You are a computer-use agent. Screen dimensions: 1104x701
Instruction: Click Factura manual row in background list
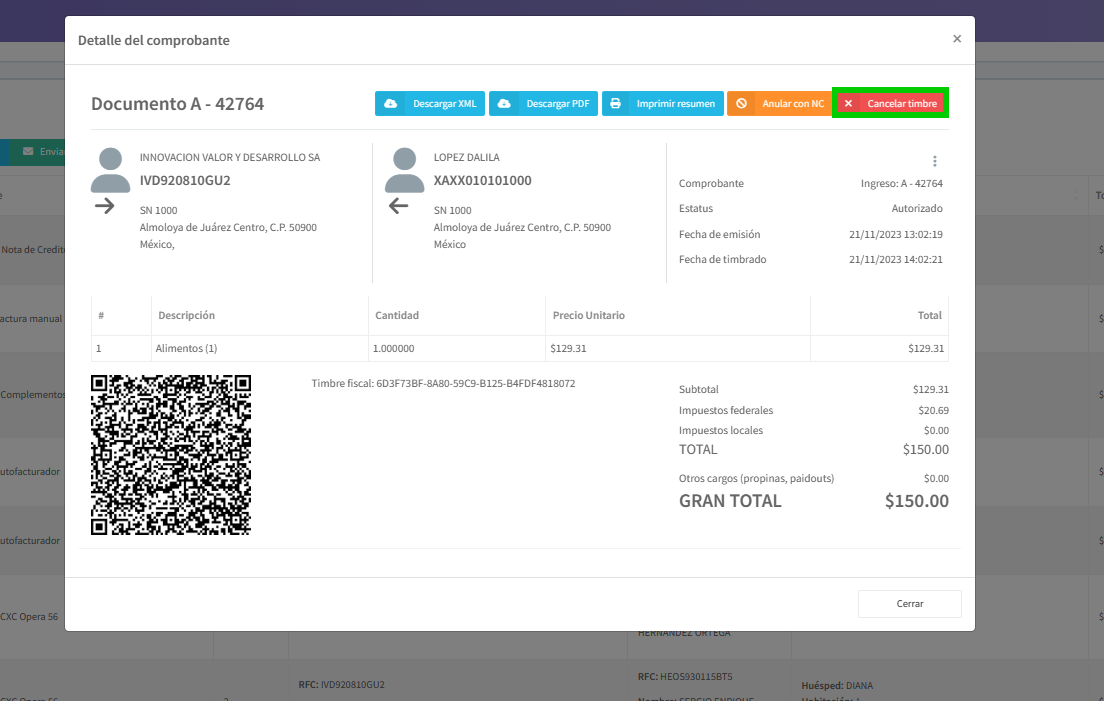tap(31, 319)
